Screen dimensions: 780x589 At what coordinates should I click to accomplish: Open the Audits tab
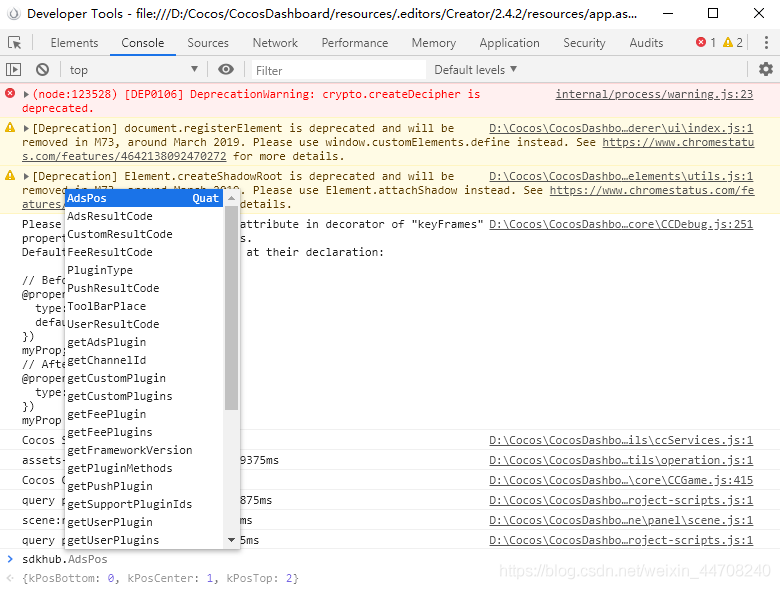pyautogui.click(x=646, y=43)
